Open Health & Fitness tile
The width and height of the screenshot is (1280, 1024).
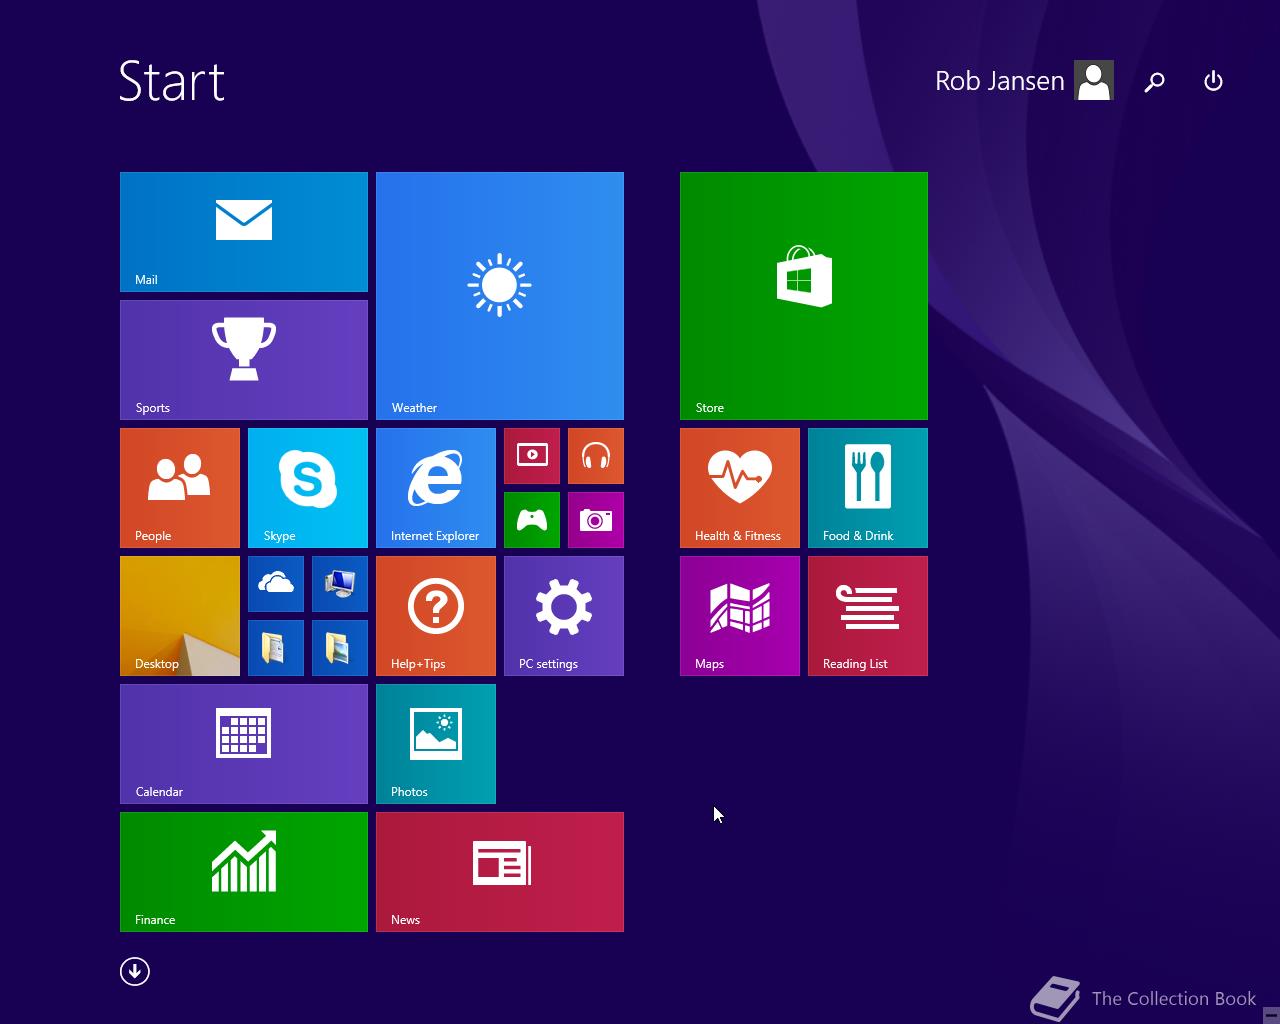(x=740, y=488)
